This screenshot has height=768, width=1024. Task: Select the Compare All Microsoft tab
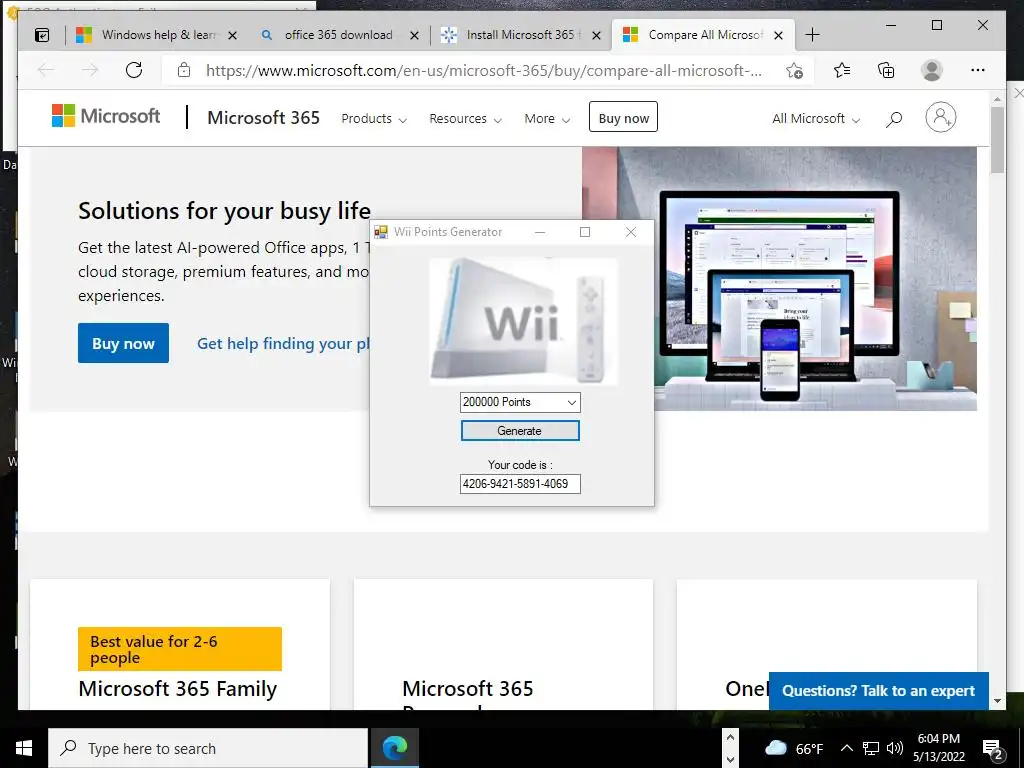click(703, 35)
